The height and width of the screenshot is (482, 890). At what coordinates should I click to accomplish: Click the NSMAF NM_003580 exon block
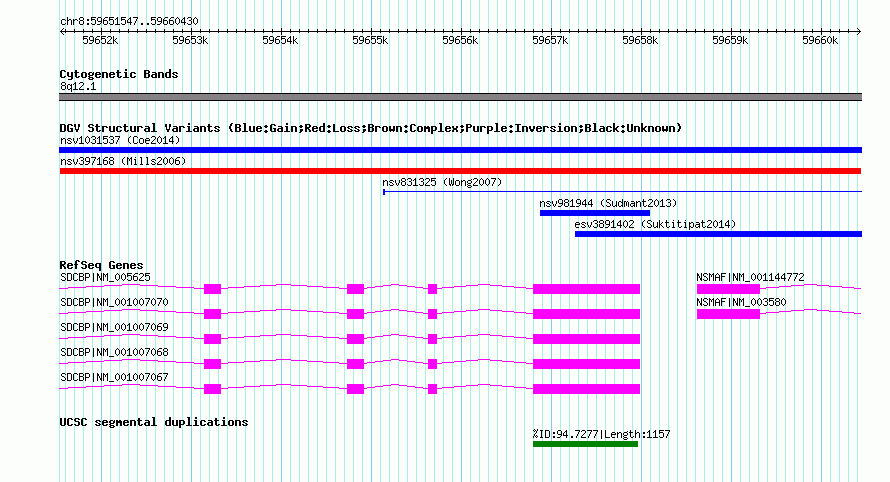(728, 314)
